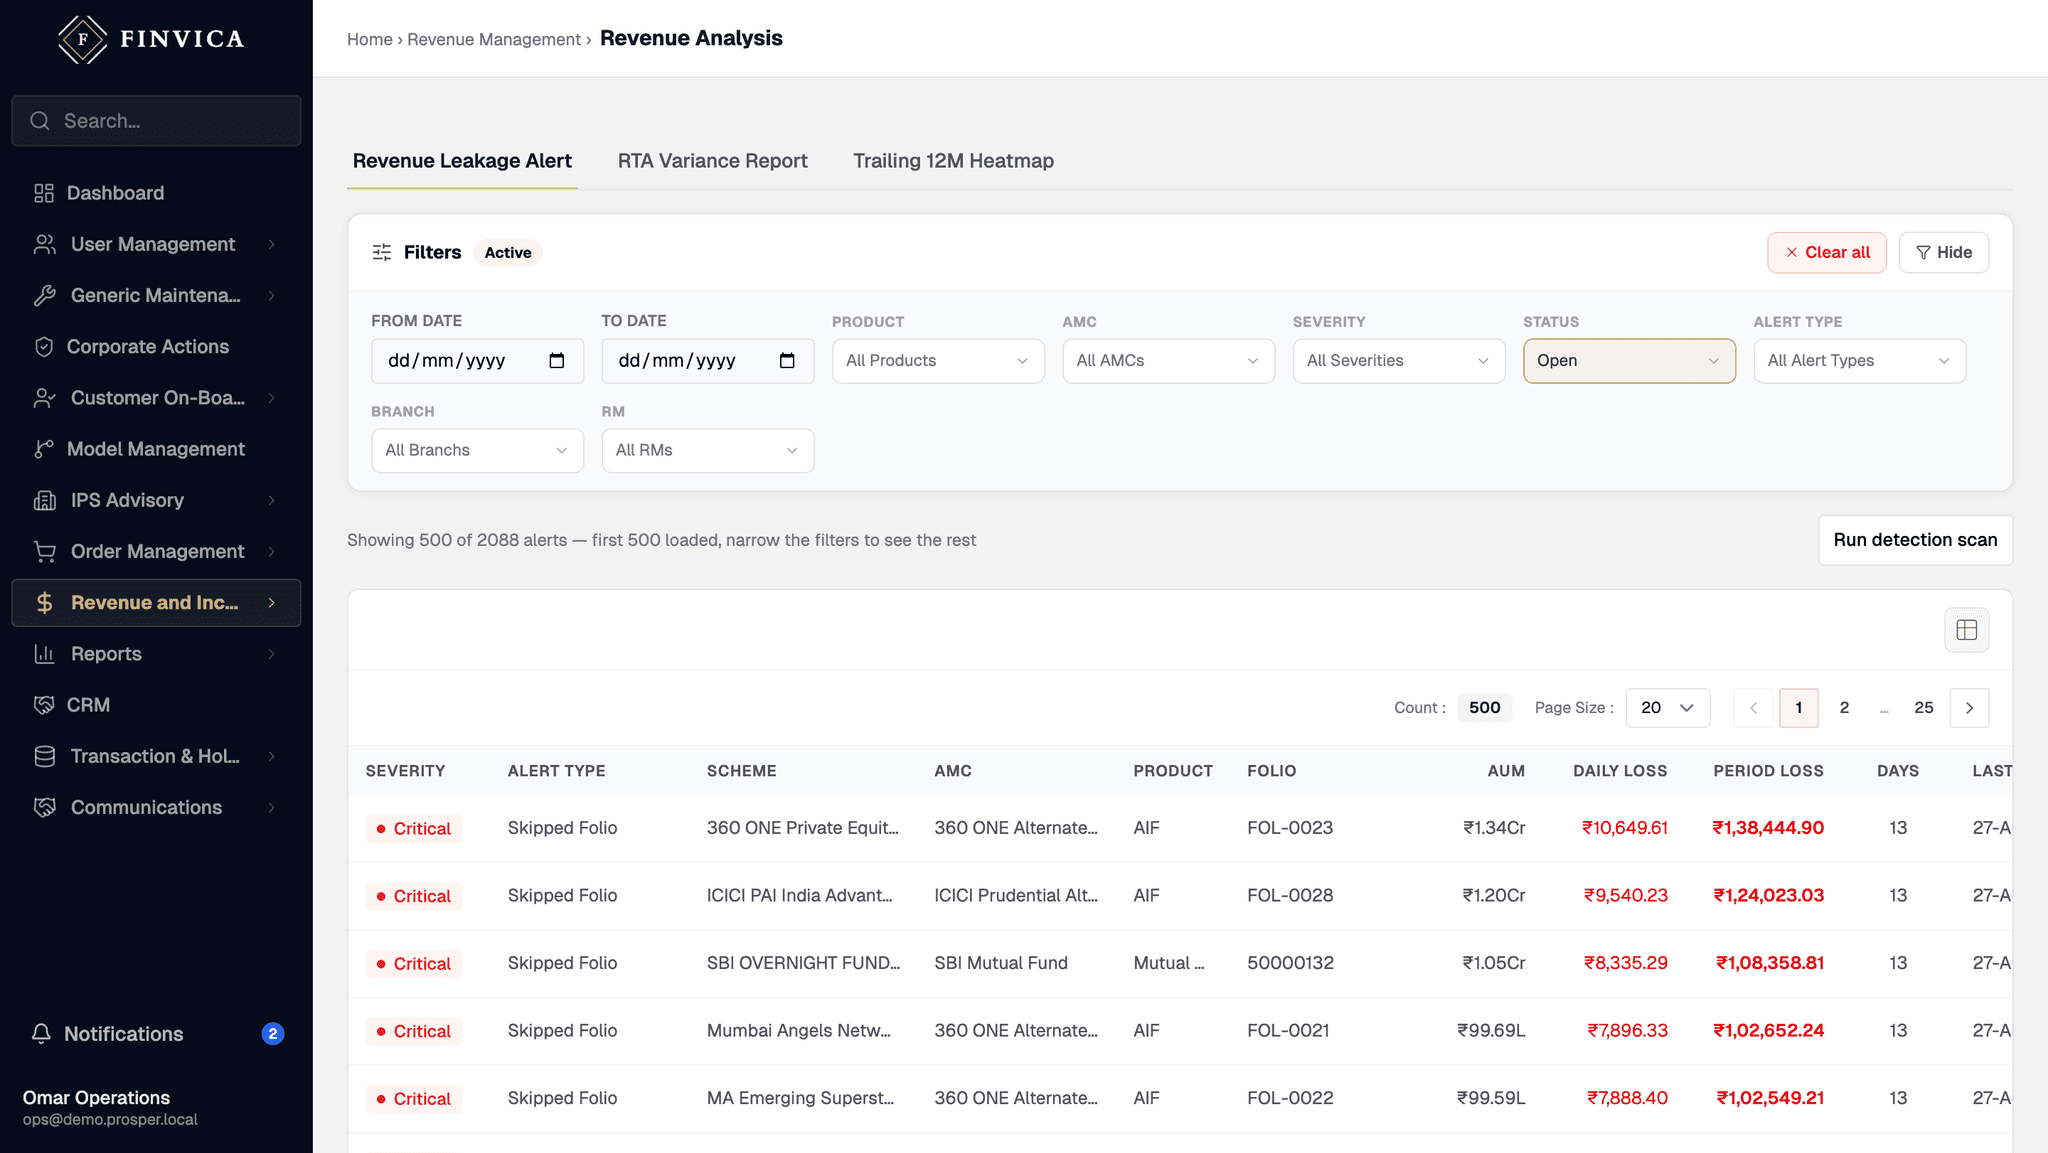Hide the filters panel
The width and height of the screenshot is (2048, 1153).
(1943, 253)
